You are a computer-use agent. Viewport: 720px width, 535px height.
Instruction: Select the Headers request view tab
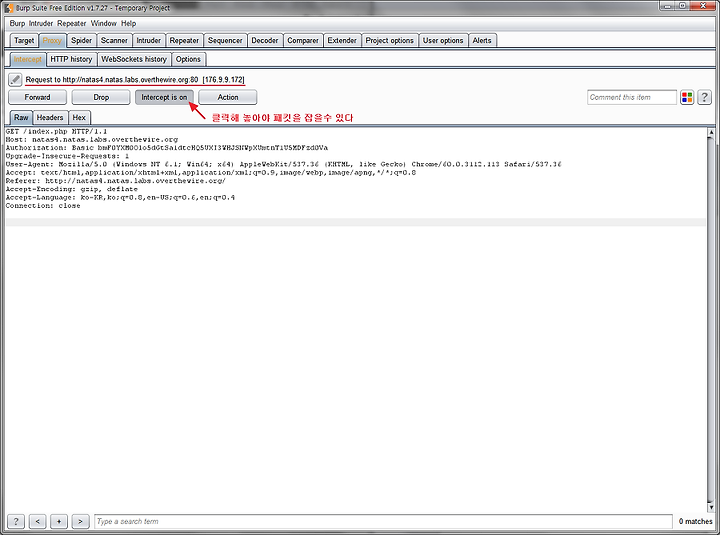click(50, 118)
